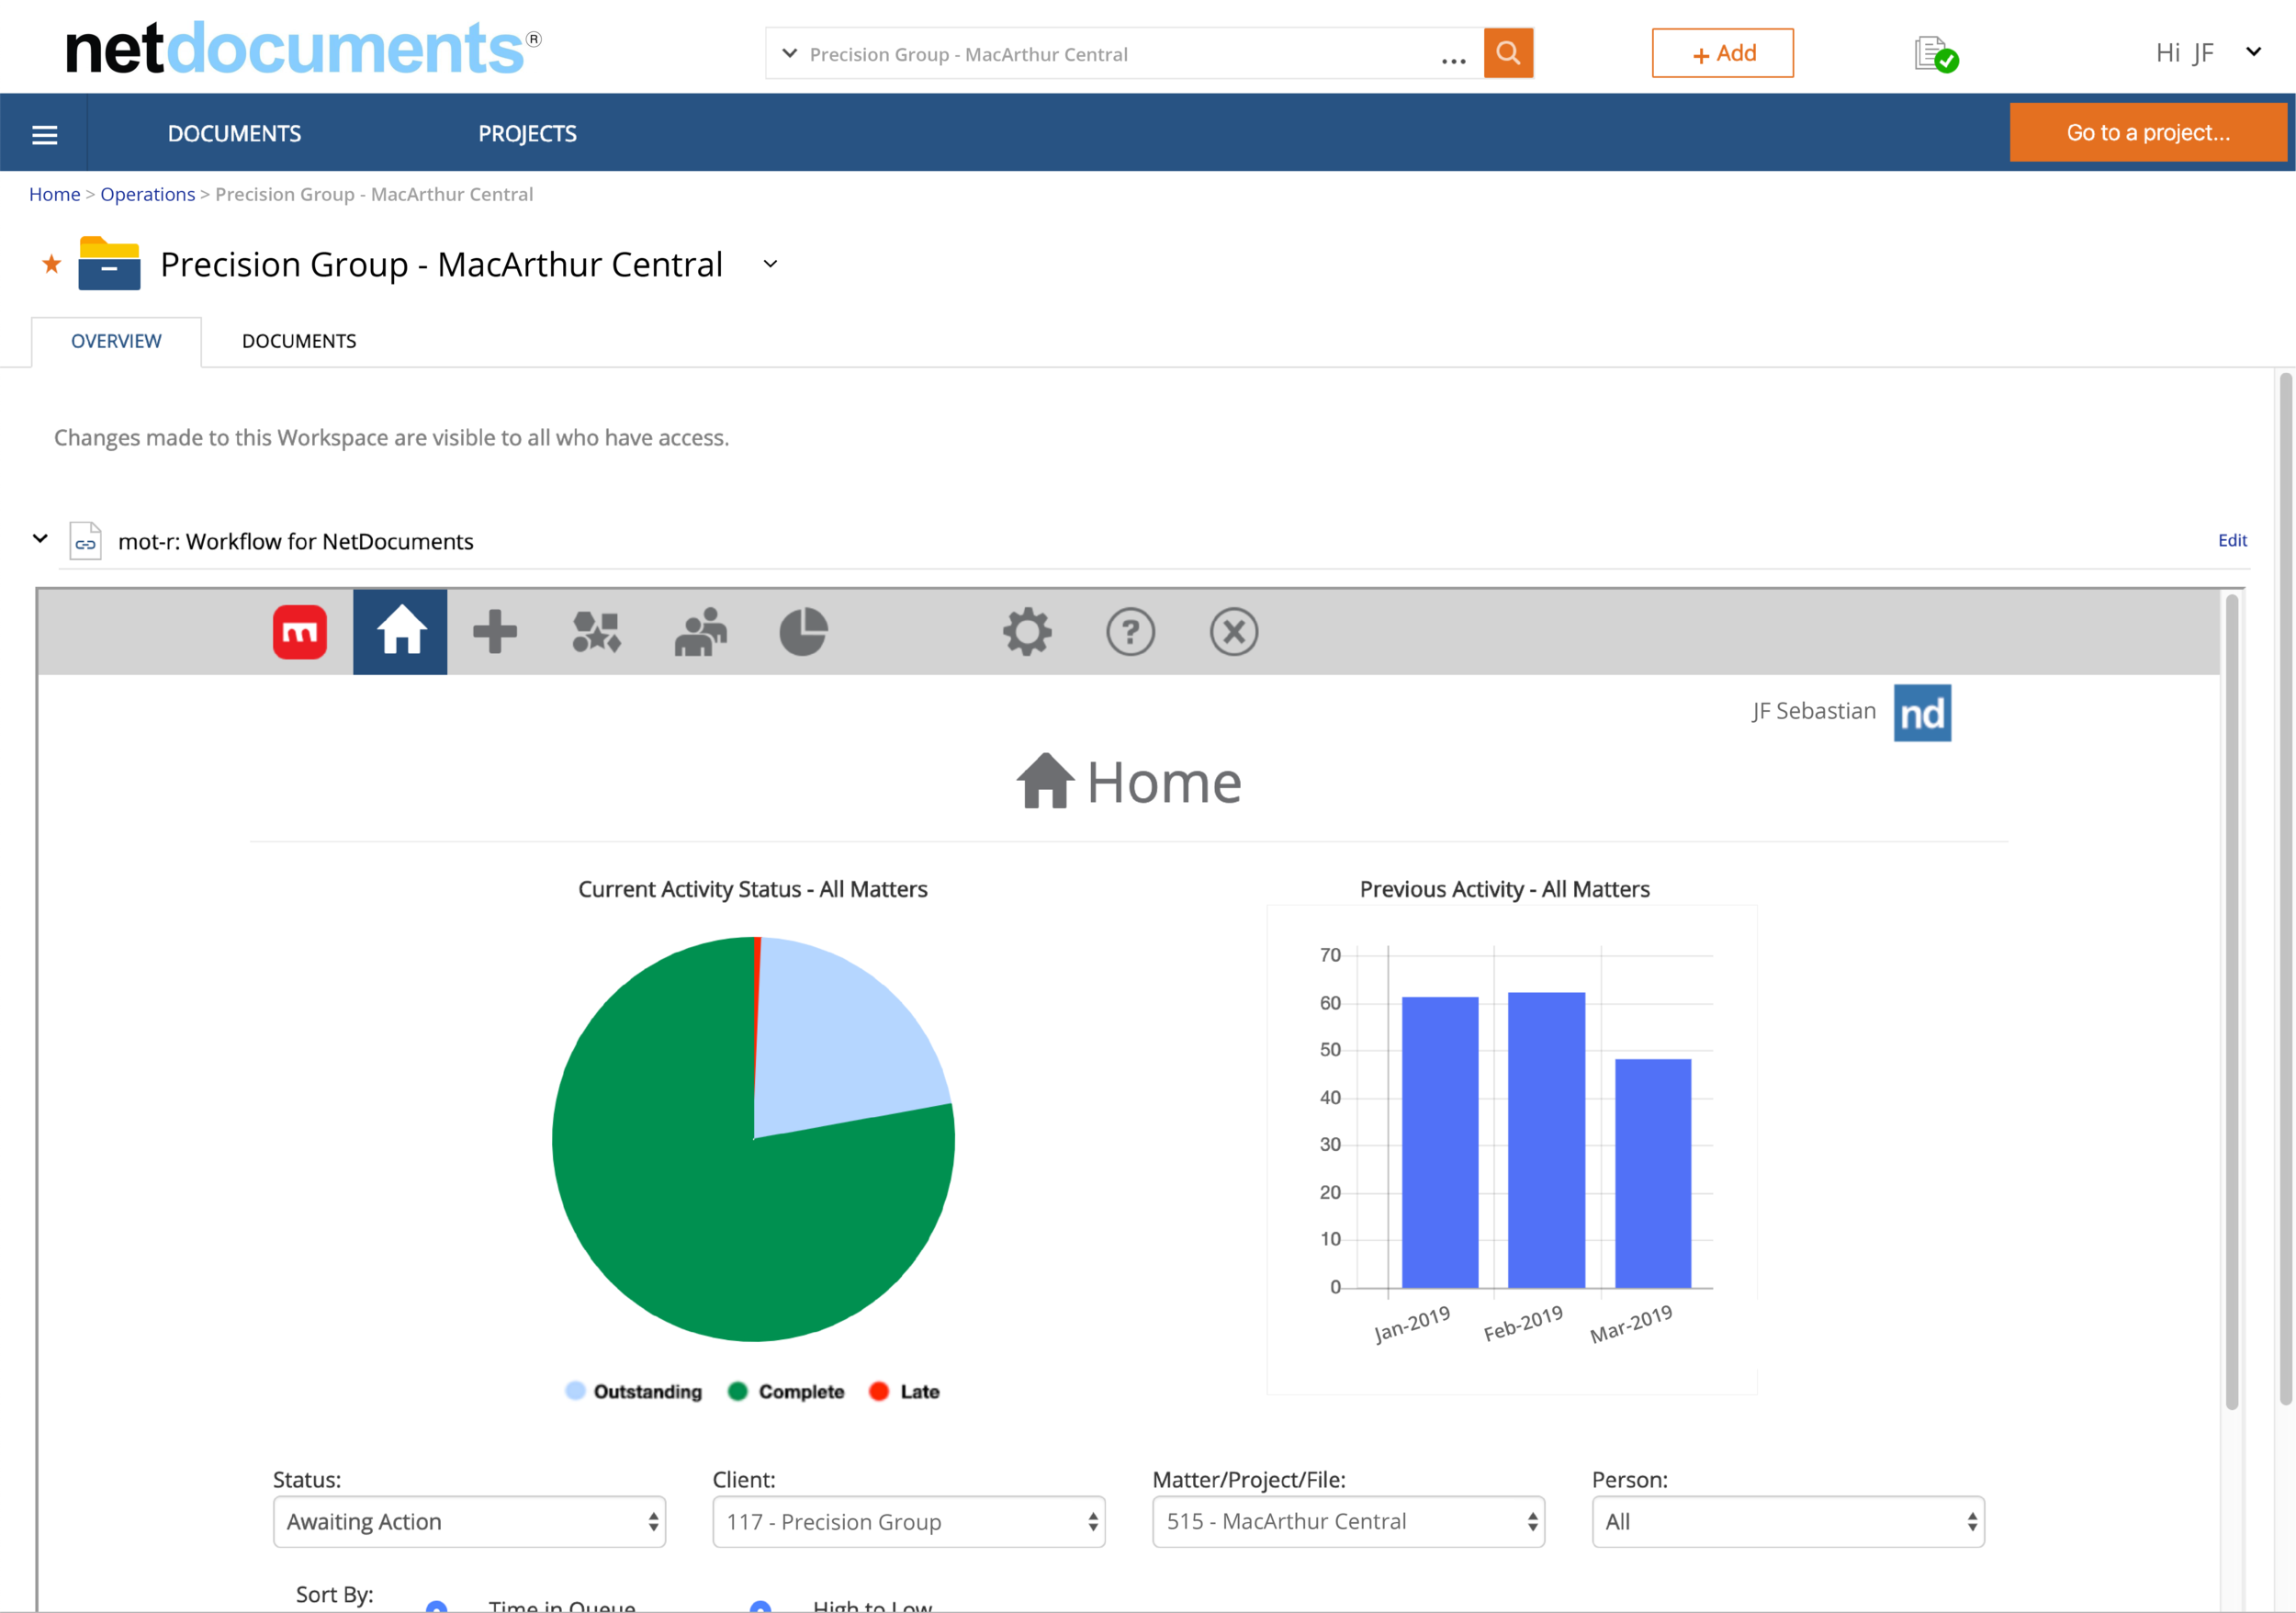The height and width of the screenshot is (1613, 2296).
Task: Collapse the mot-r Workflow section chevron
Action: coord(40,538)
